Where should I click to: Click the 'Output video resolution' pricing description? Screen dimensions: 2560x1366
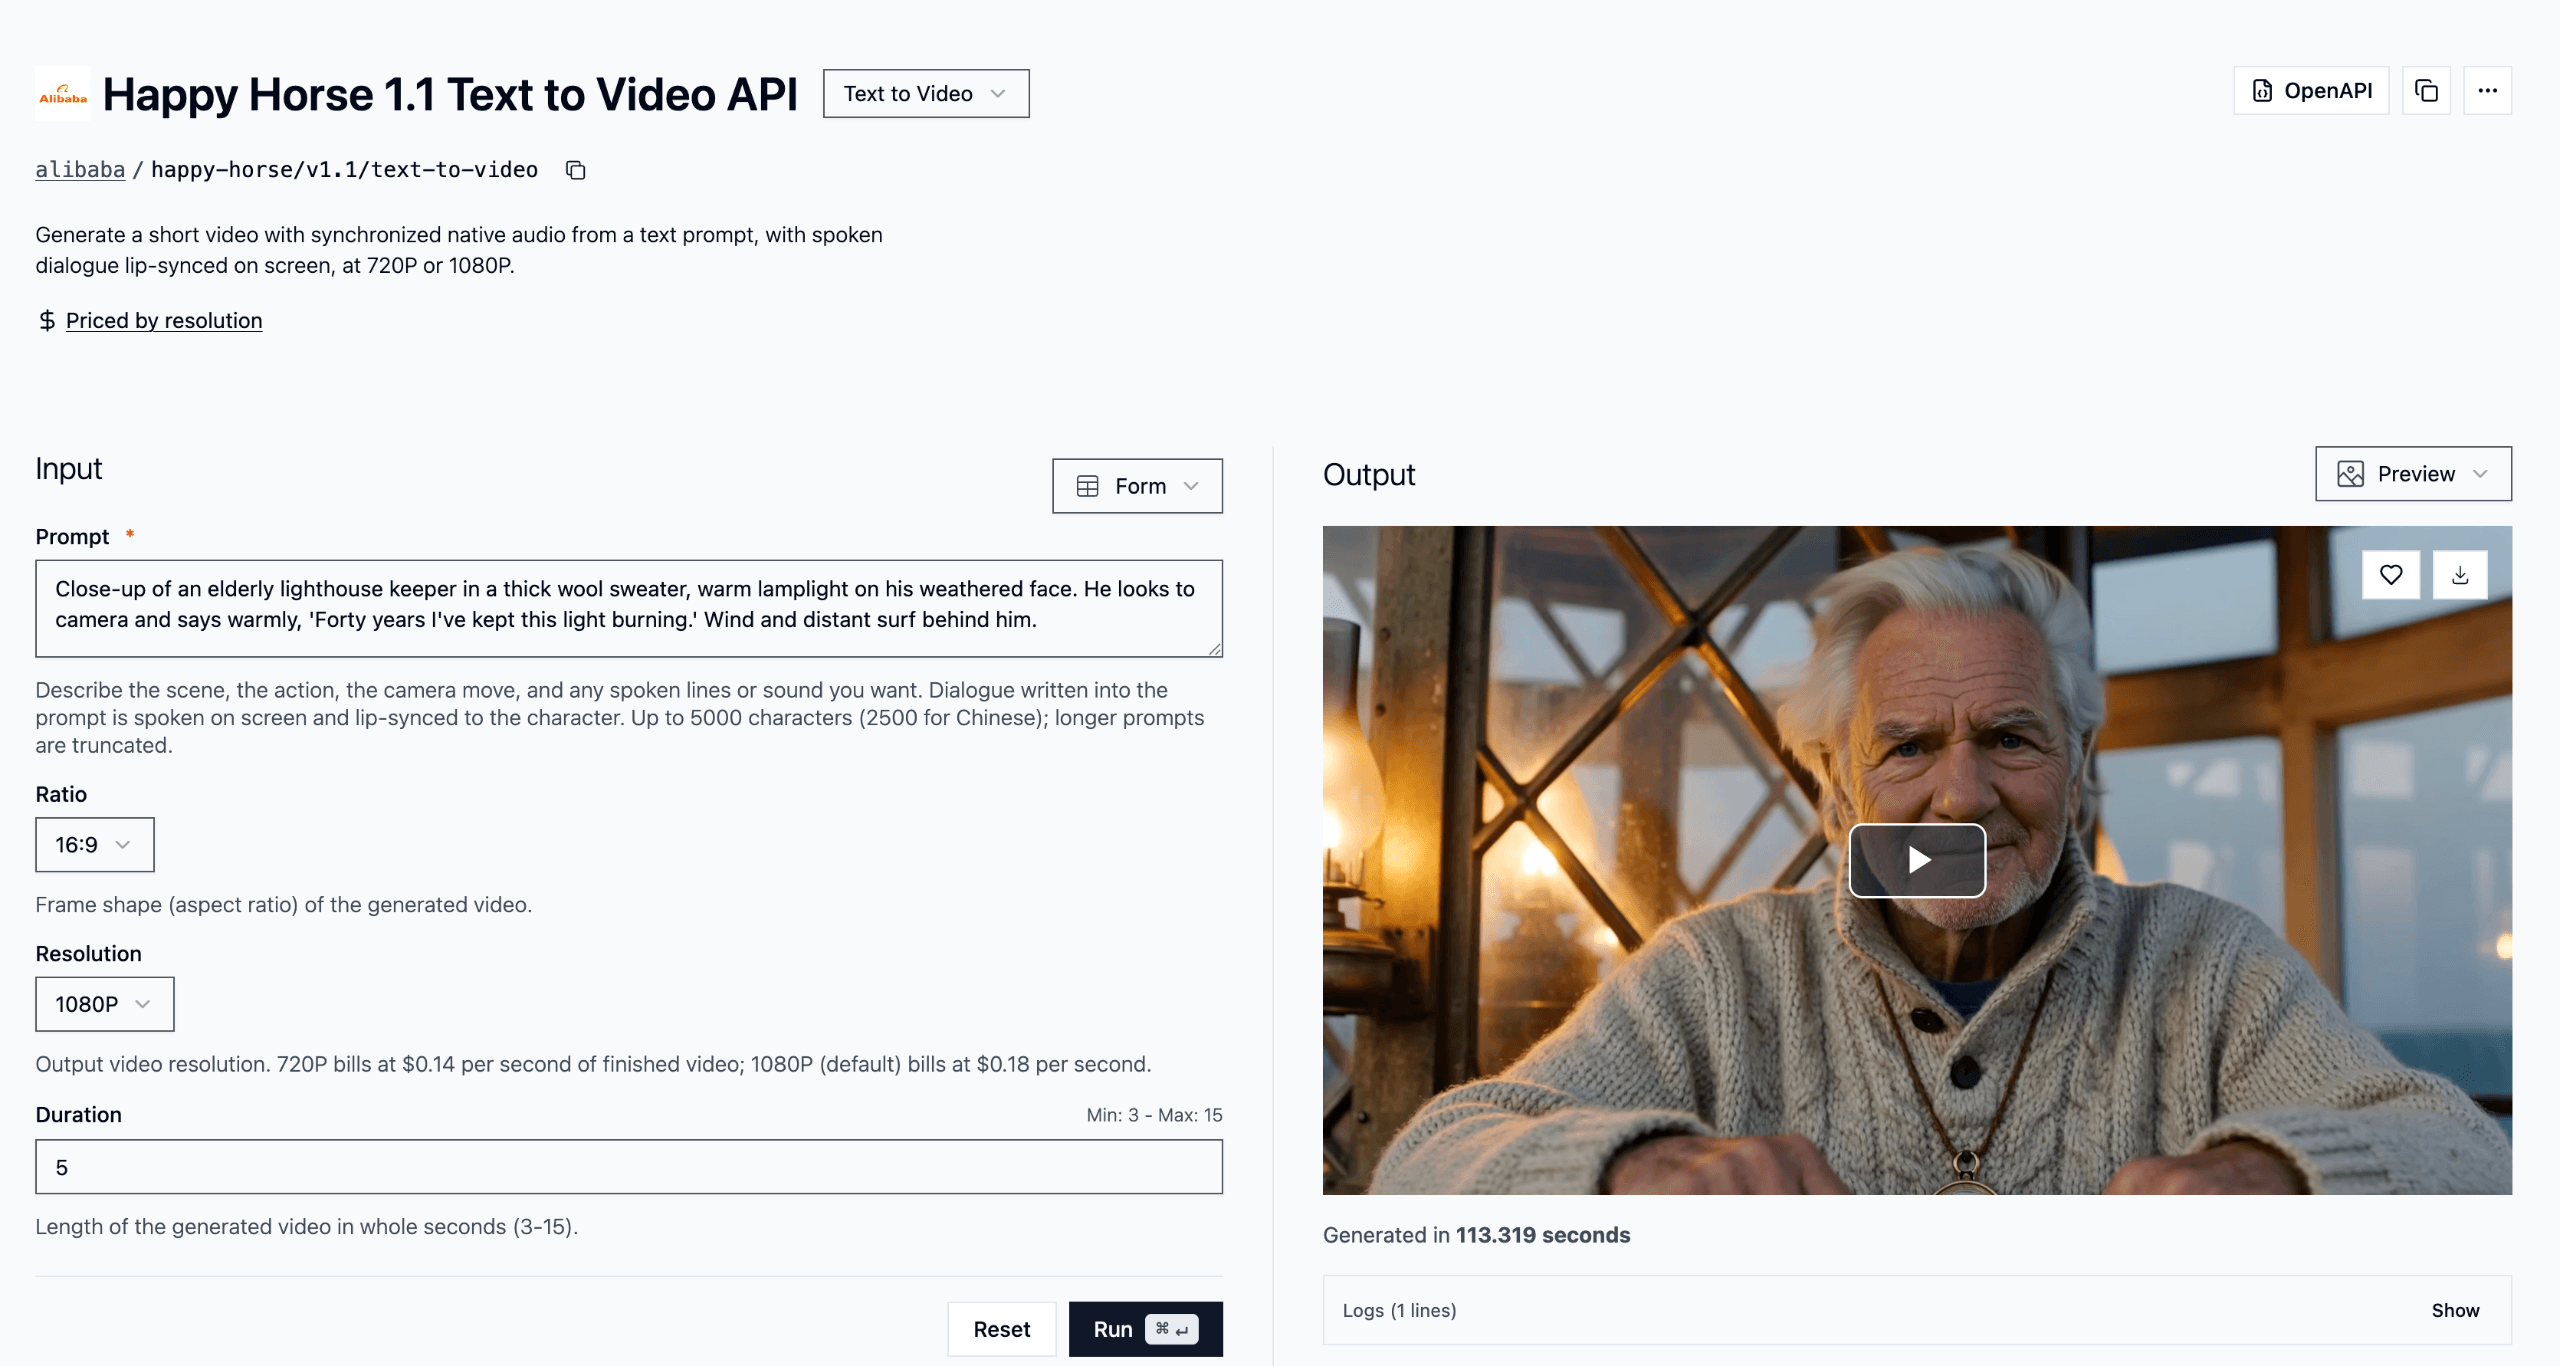(x=593, y=1064)
